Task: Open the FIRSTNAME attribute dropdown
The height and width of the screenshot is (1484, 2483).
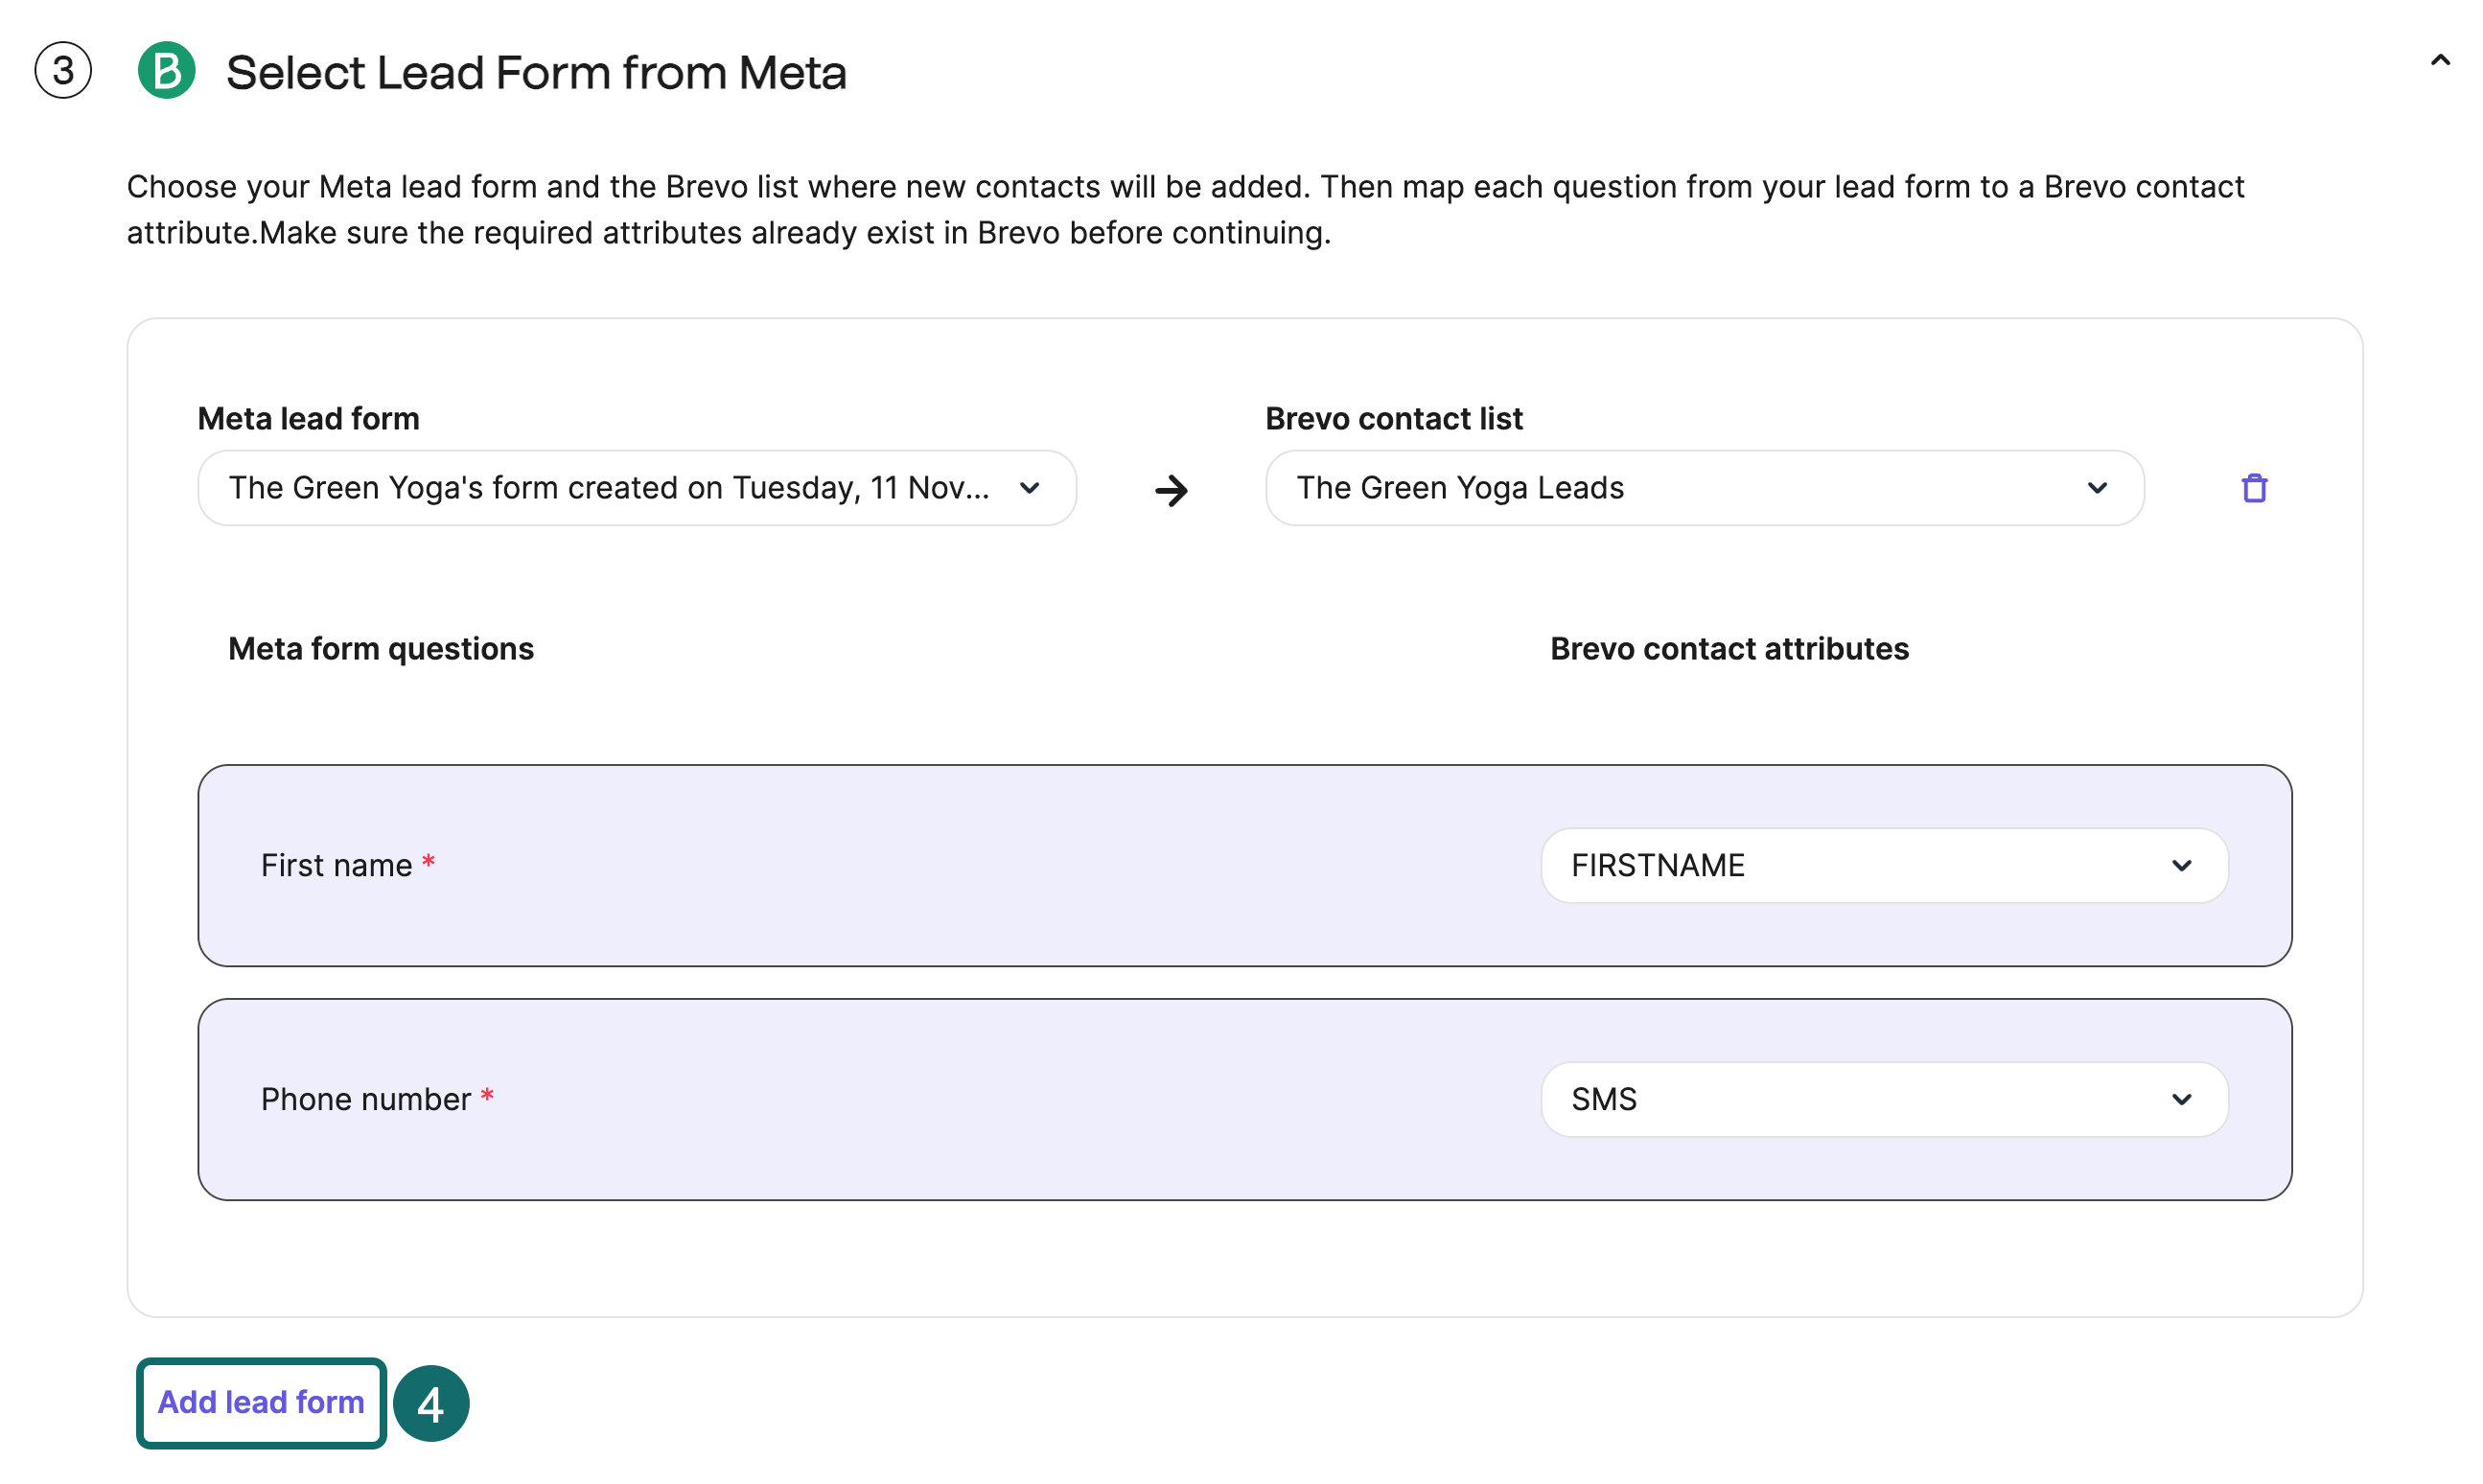Action: coord(1883,865)
